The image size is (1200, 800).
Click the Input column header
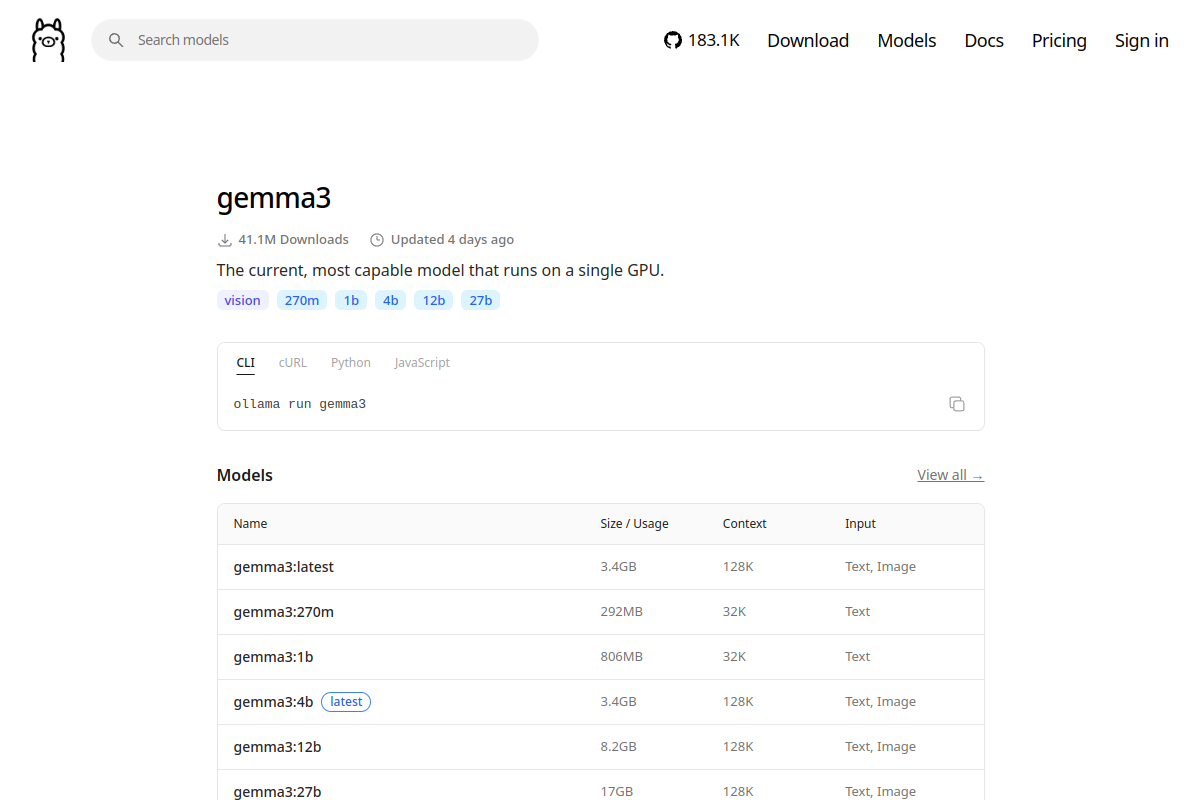(860, 524)
